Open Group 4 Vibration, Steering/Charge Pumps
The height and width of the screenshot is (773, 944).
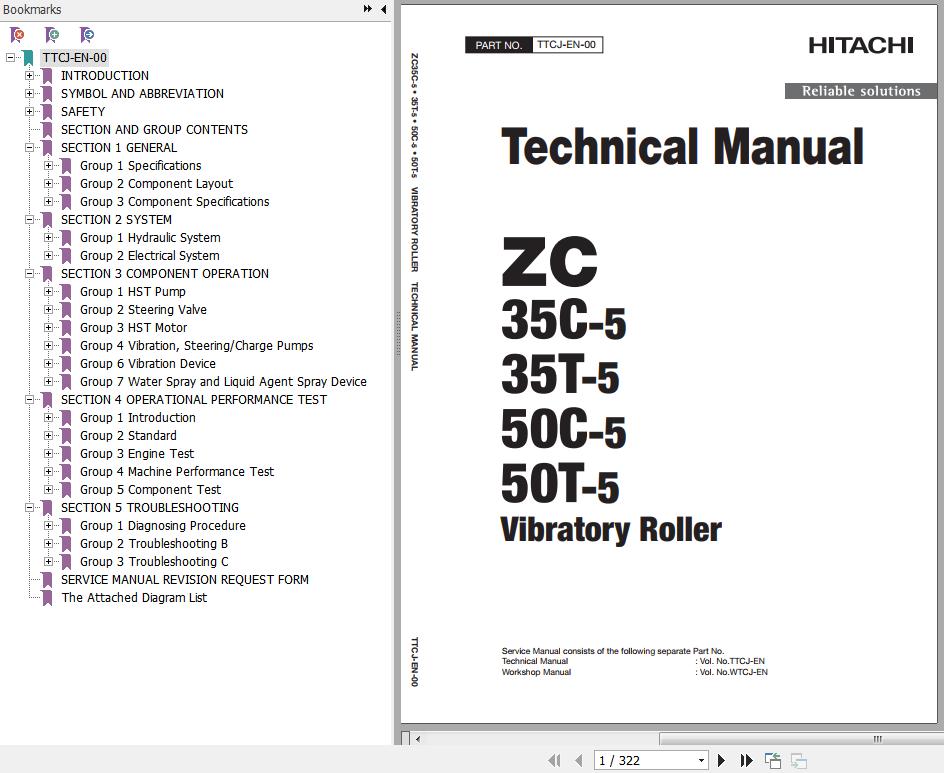coord(197,346)
